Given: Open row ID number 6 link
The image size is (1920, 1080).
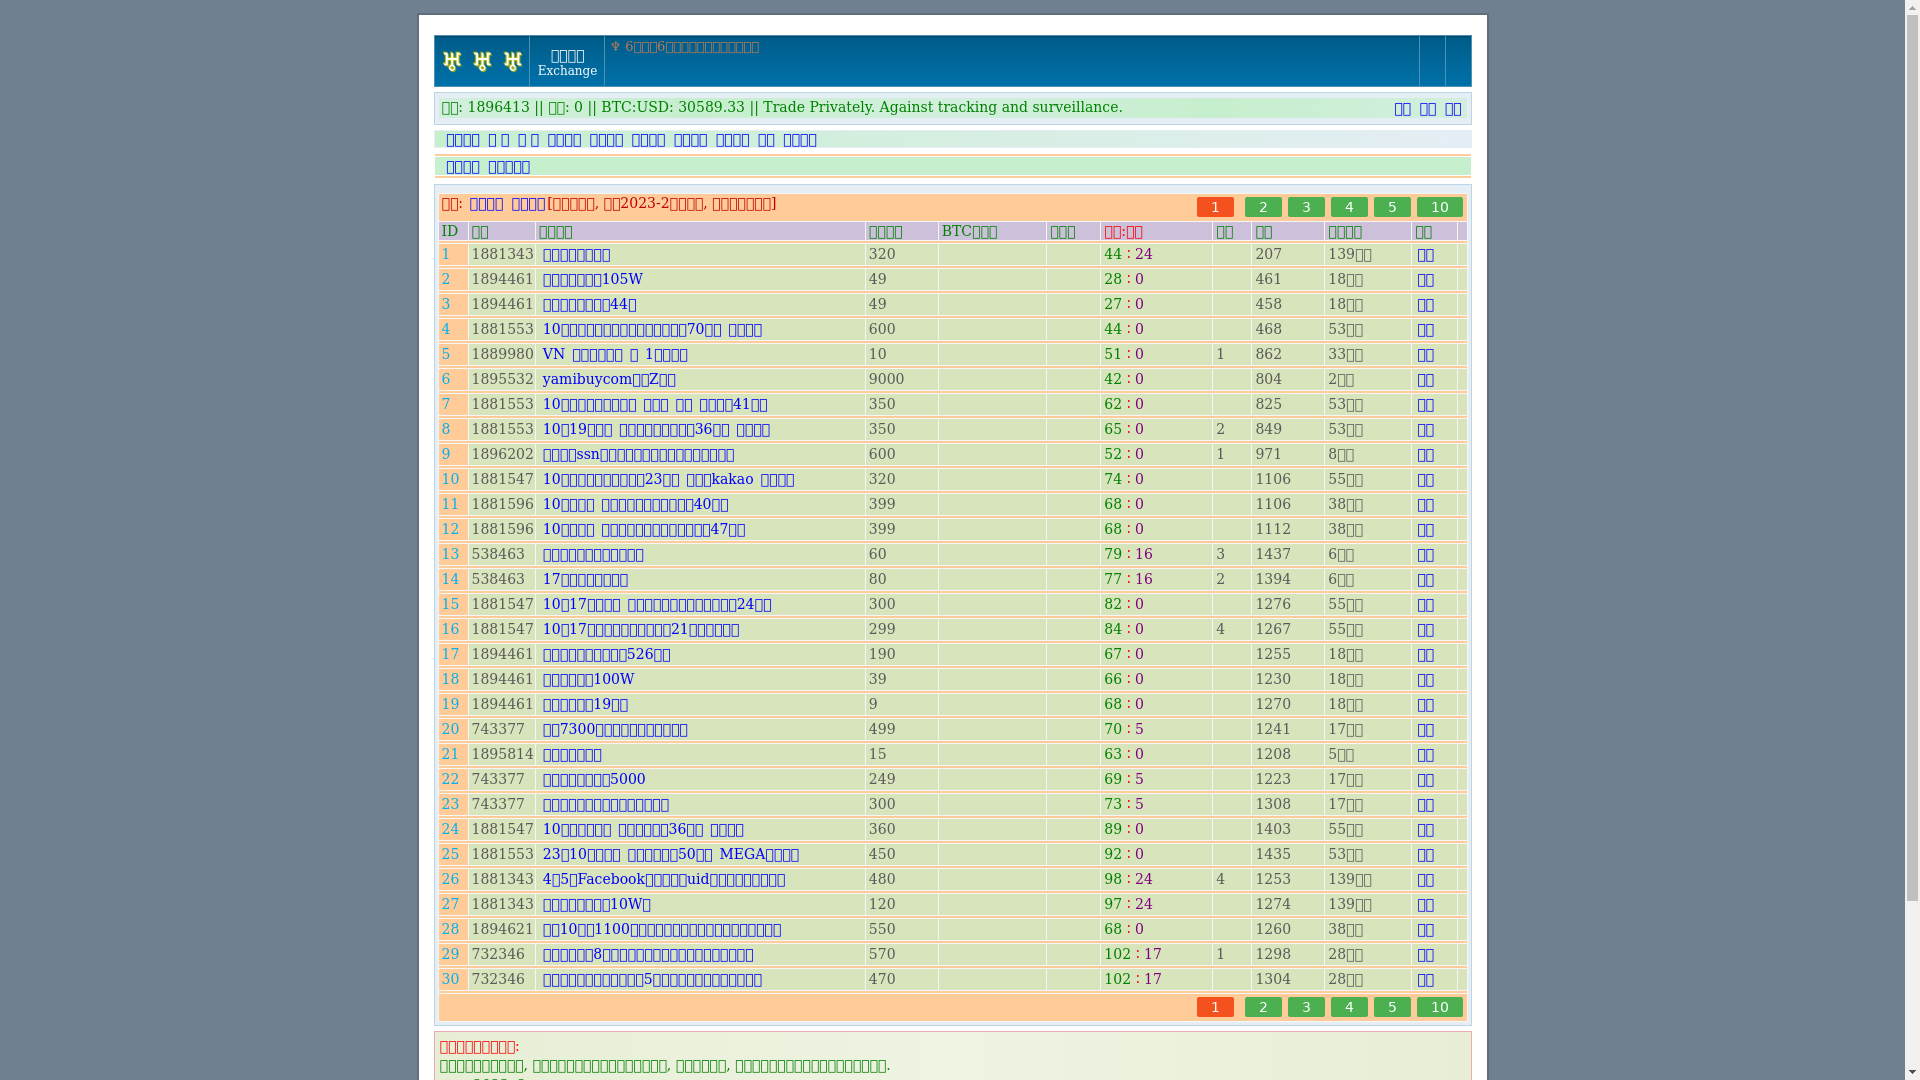Looking at the screenshot, I should [x=446, y=379].
